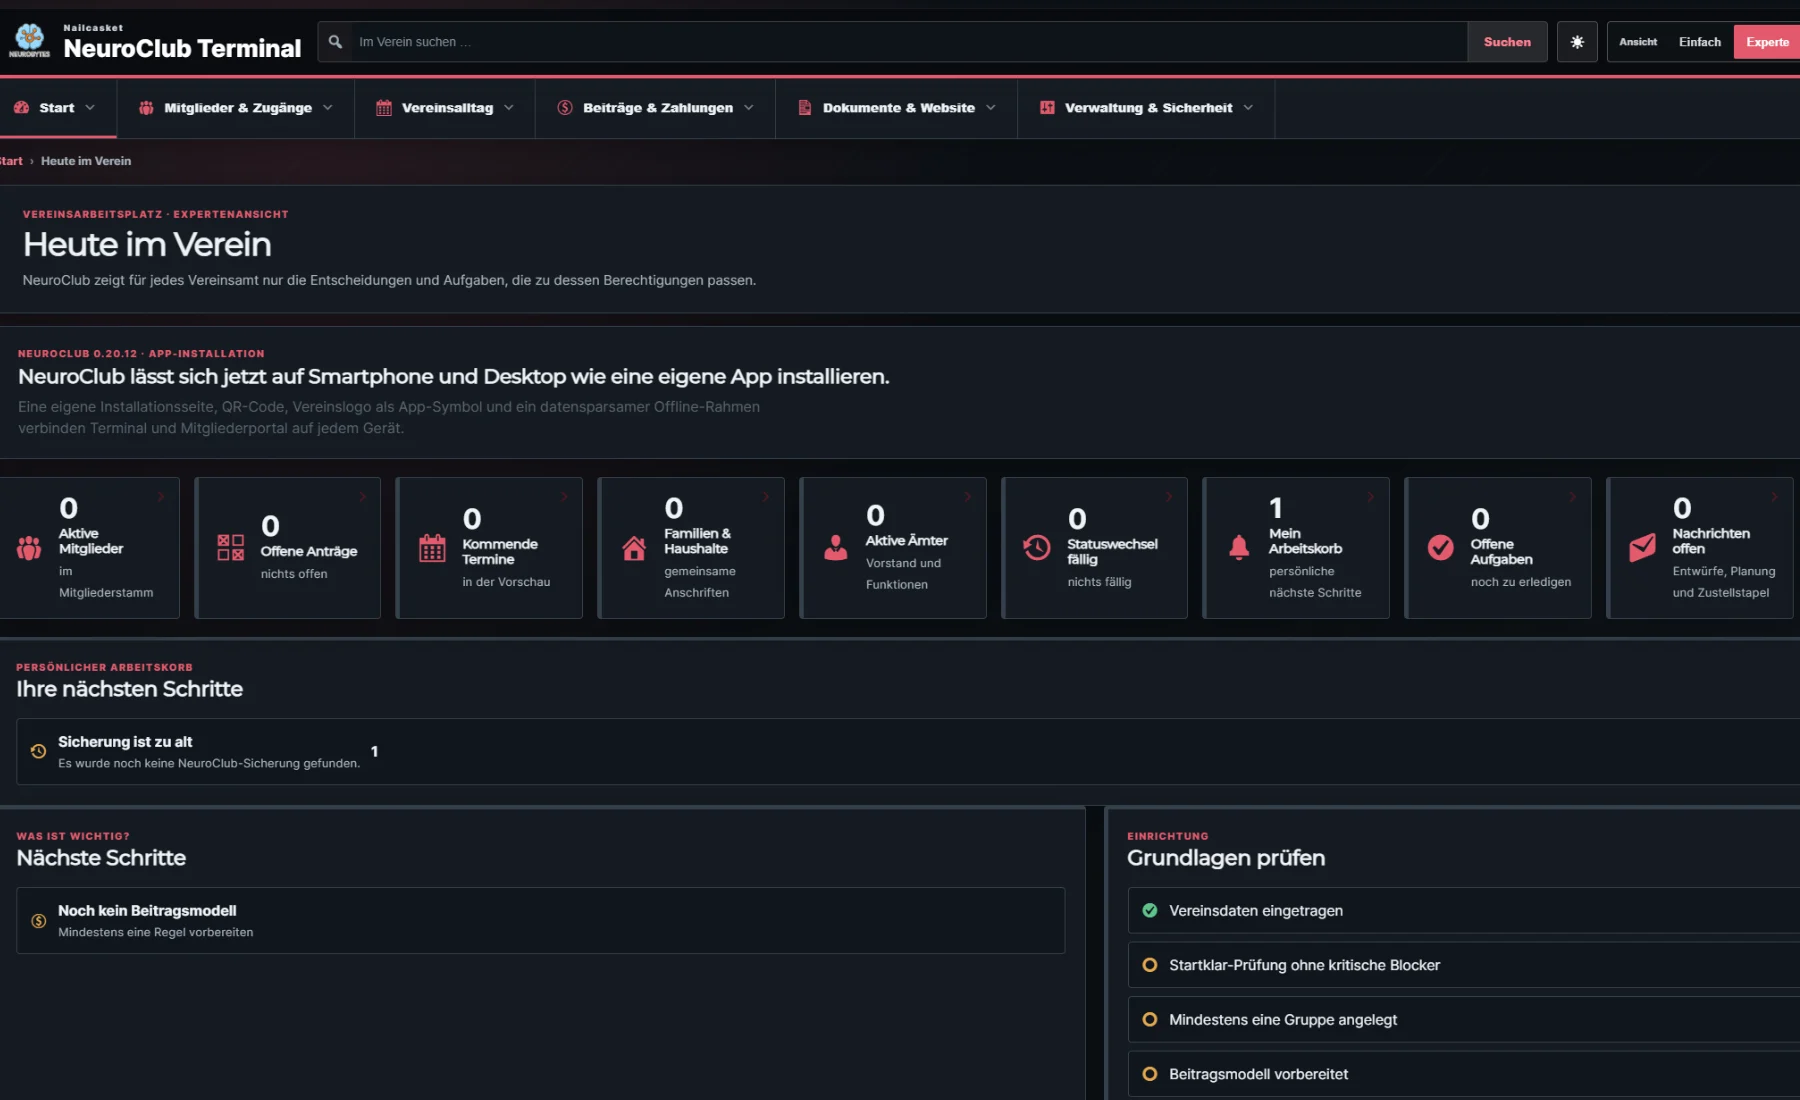Open the Beiträge & Zahlungen menu
The image size is (1800, 1100).
coord(656,108)
